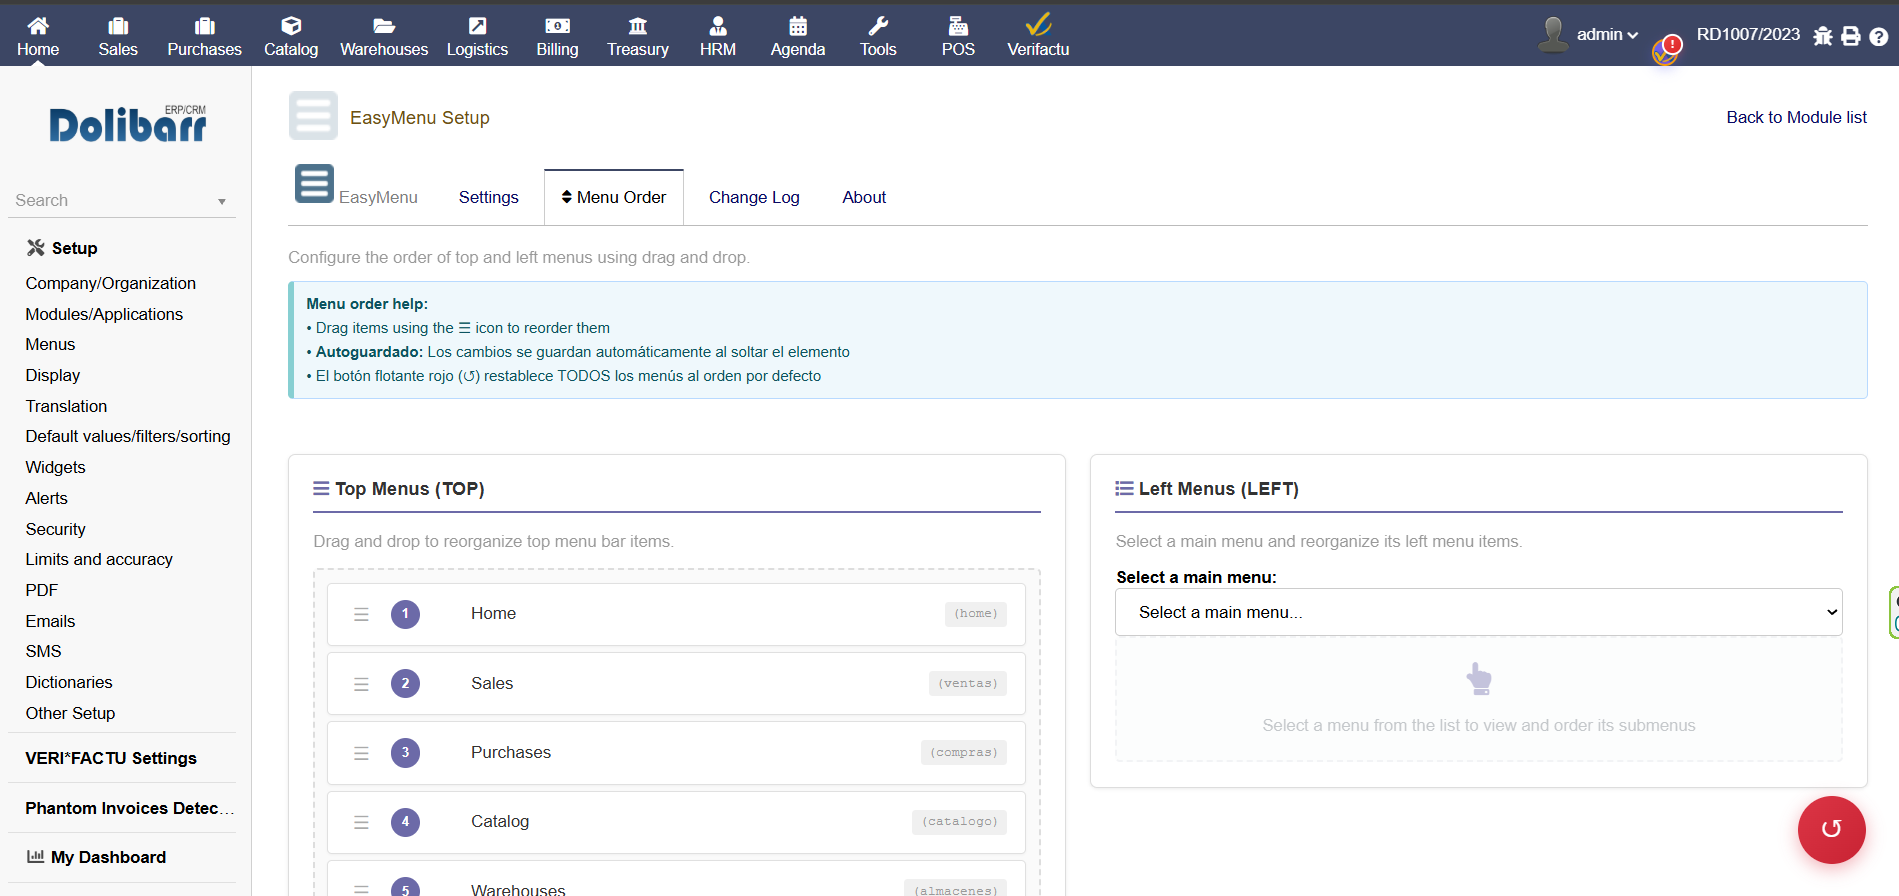This screenshot has width=1899, height=896.
Task: Open the Change Log tab
Action: coord(754,198)
